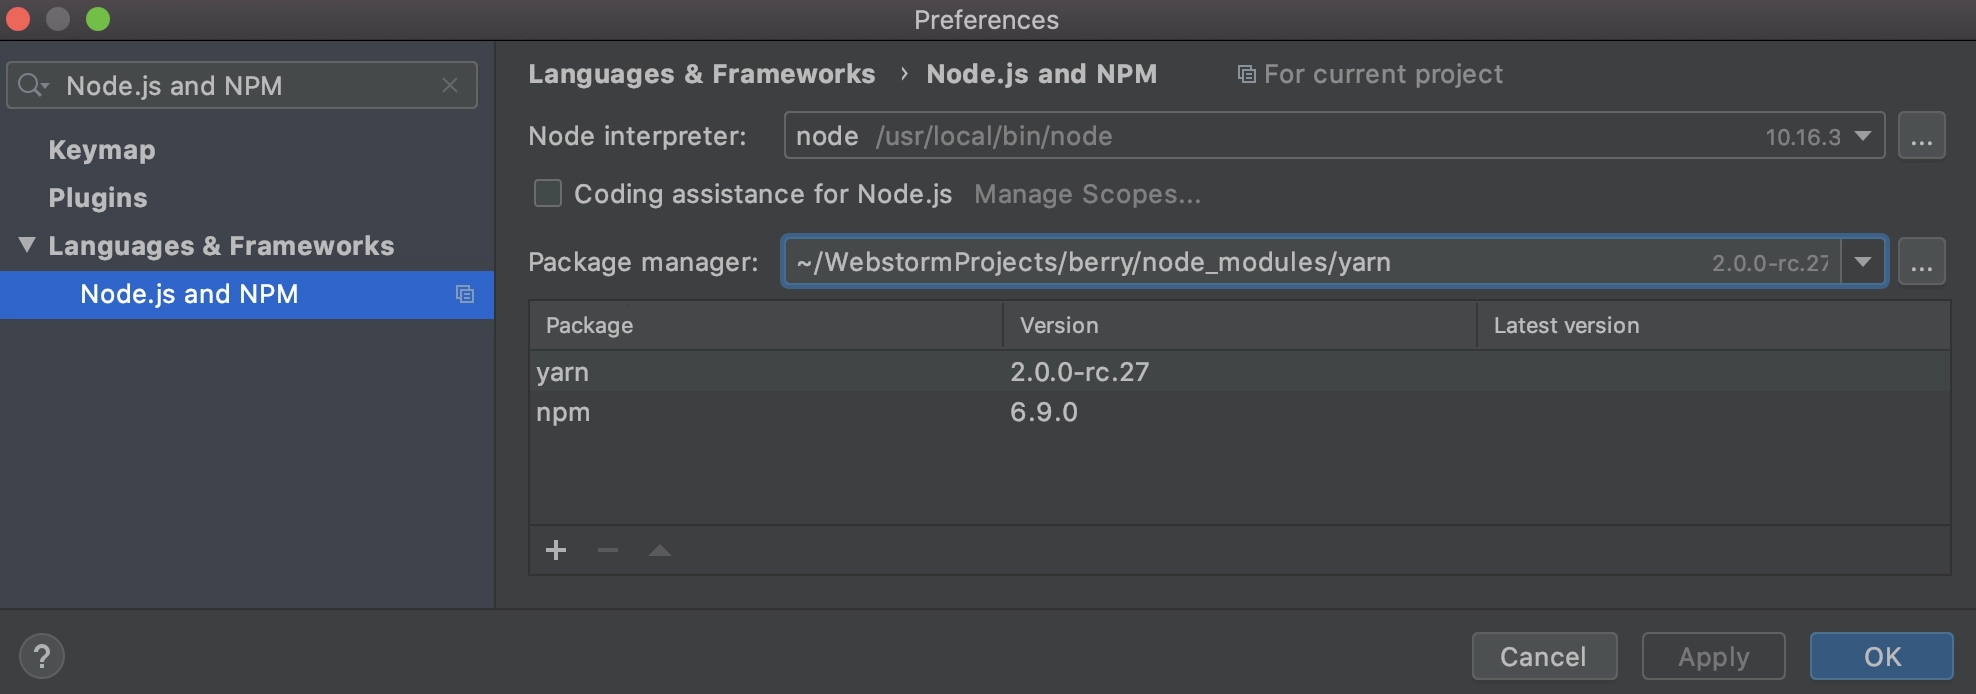The width and height of the screenshot is (1976, 694).
Task: Click the Package column header
Action: (x=766, y=326)
